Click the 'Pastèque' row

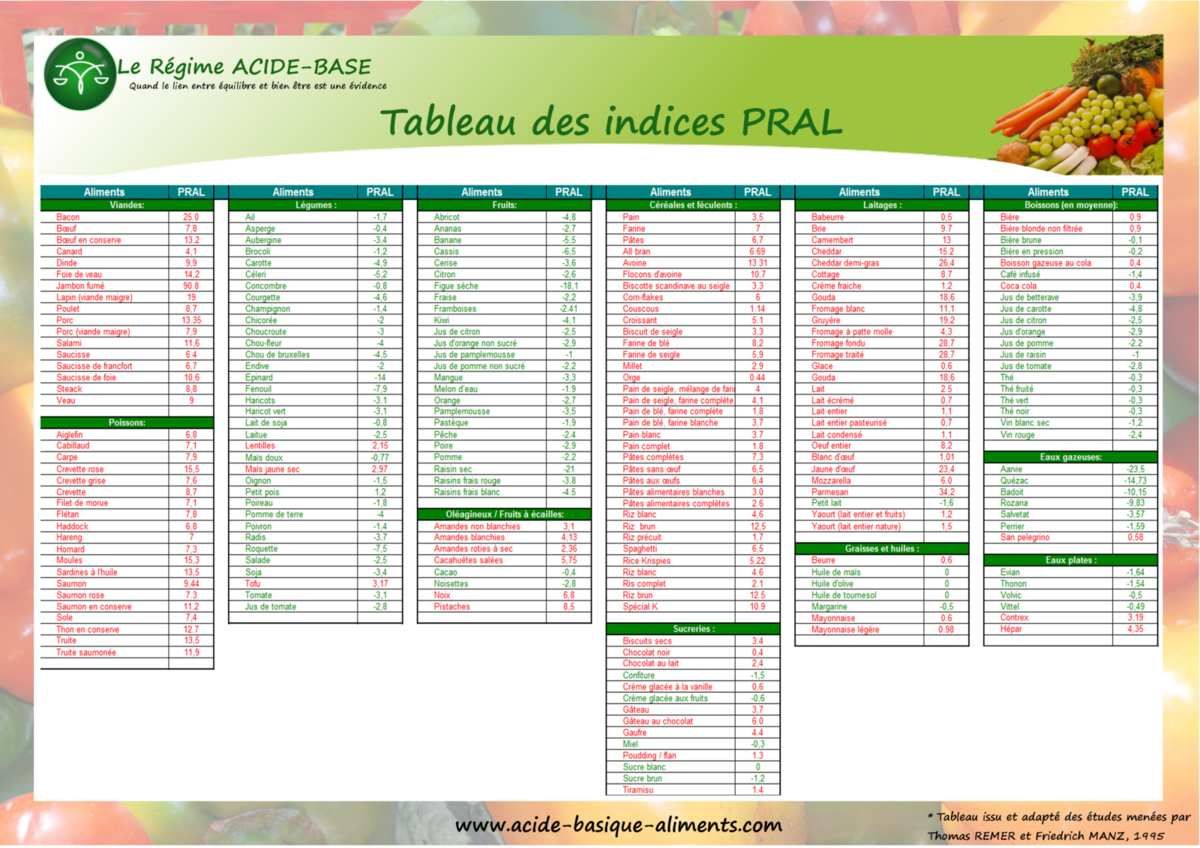pyautogui.click(x=504, y=423)
